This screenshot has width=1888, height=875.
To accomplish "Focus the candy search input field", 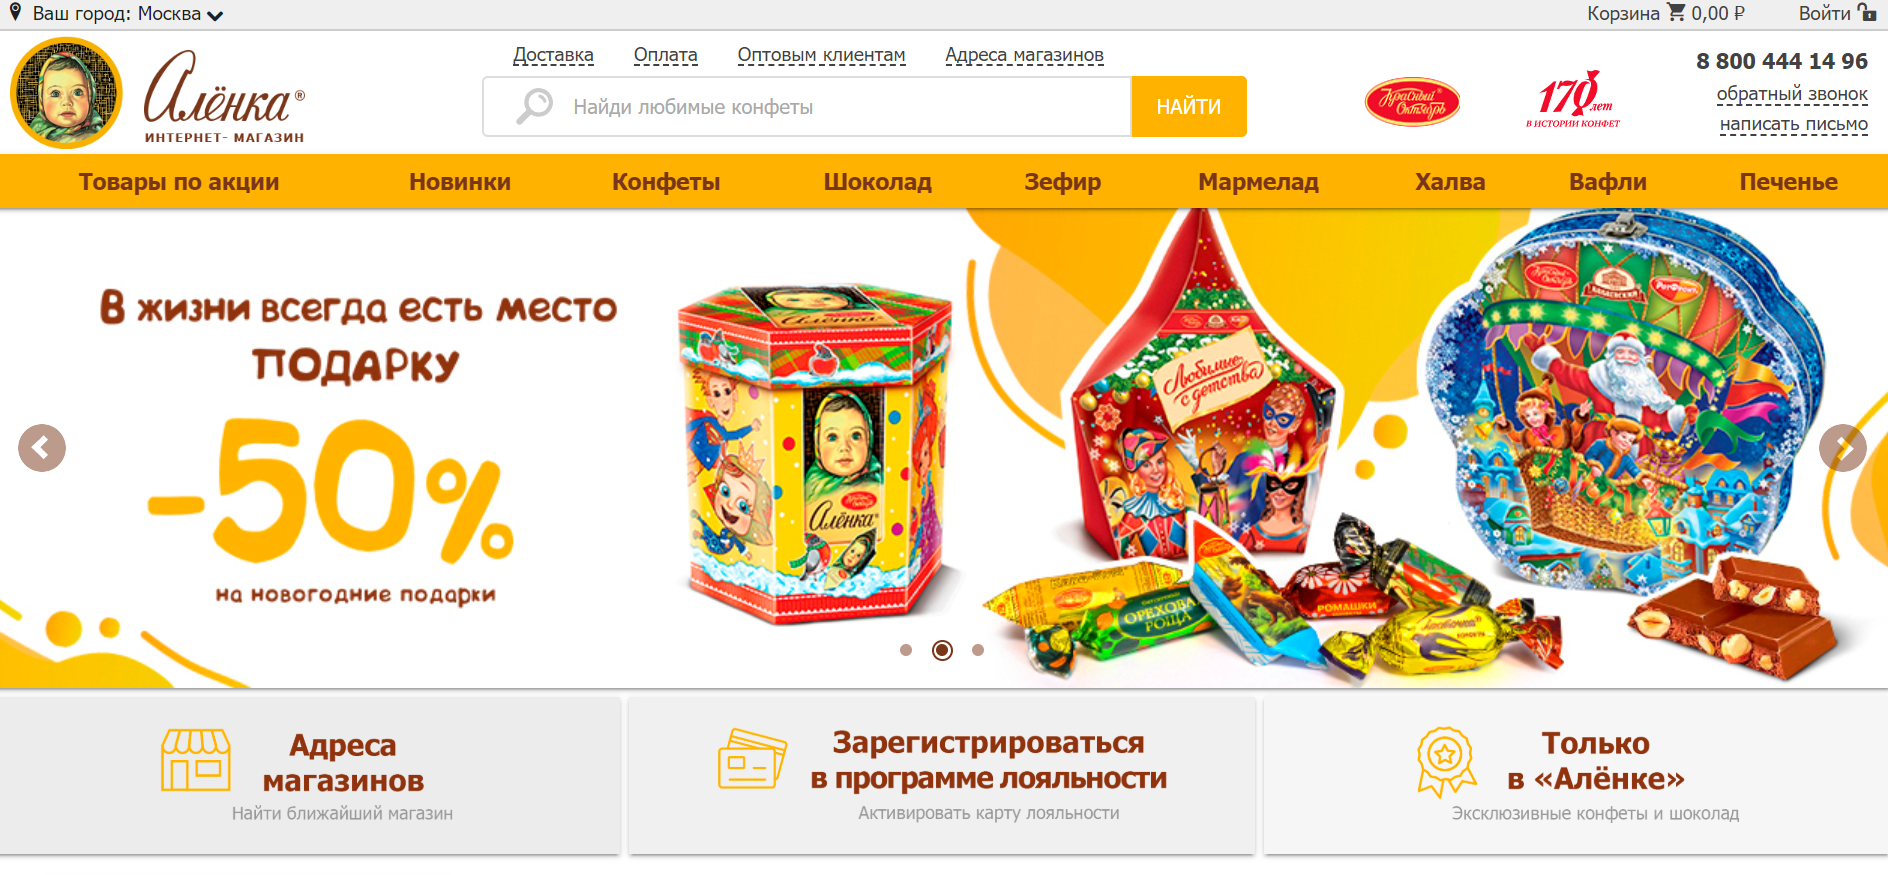I will point(807,107).
